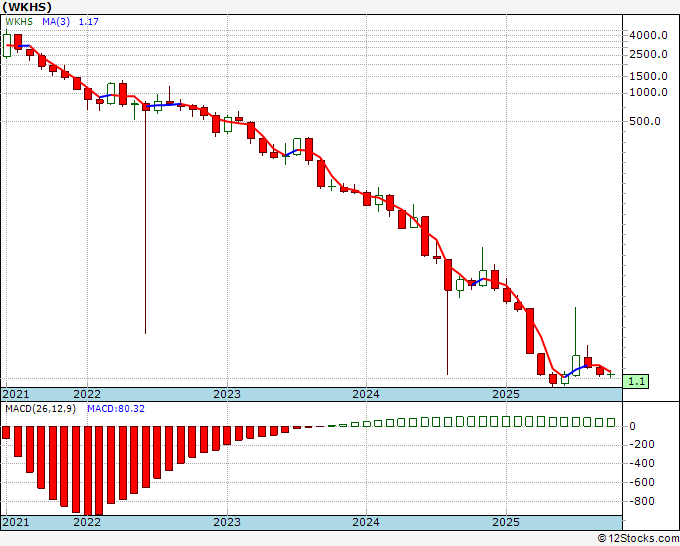680x546 pixels.
Task: Click the 0 level on MACD axis
Action: 632,426
